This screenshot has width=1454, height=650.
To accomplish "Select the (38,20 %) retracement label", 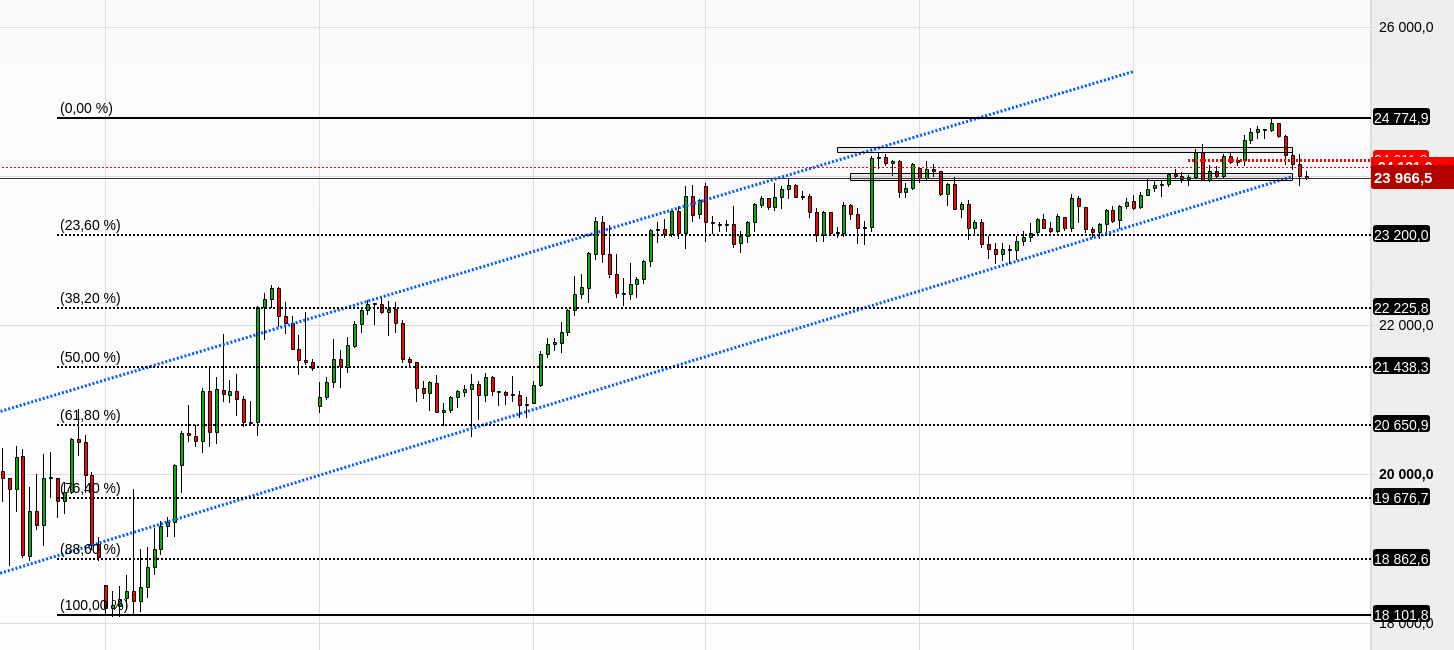I will (x=90, y=298).
